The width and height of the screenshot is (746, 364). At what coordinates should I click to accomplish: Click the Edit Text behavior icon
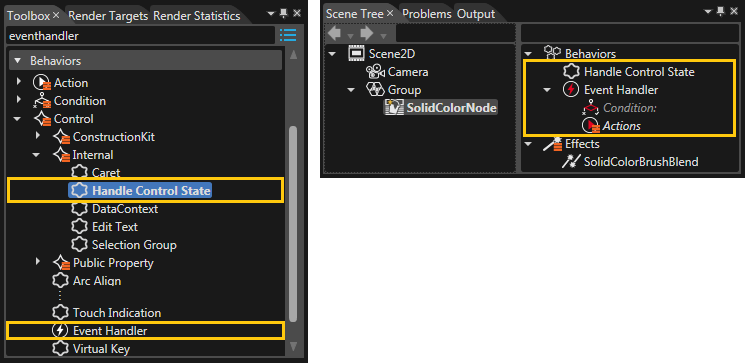(x=80, y=227)
